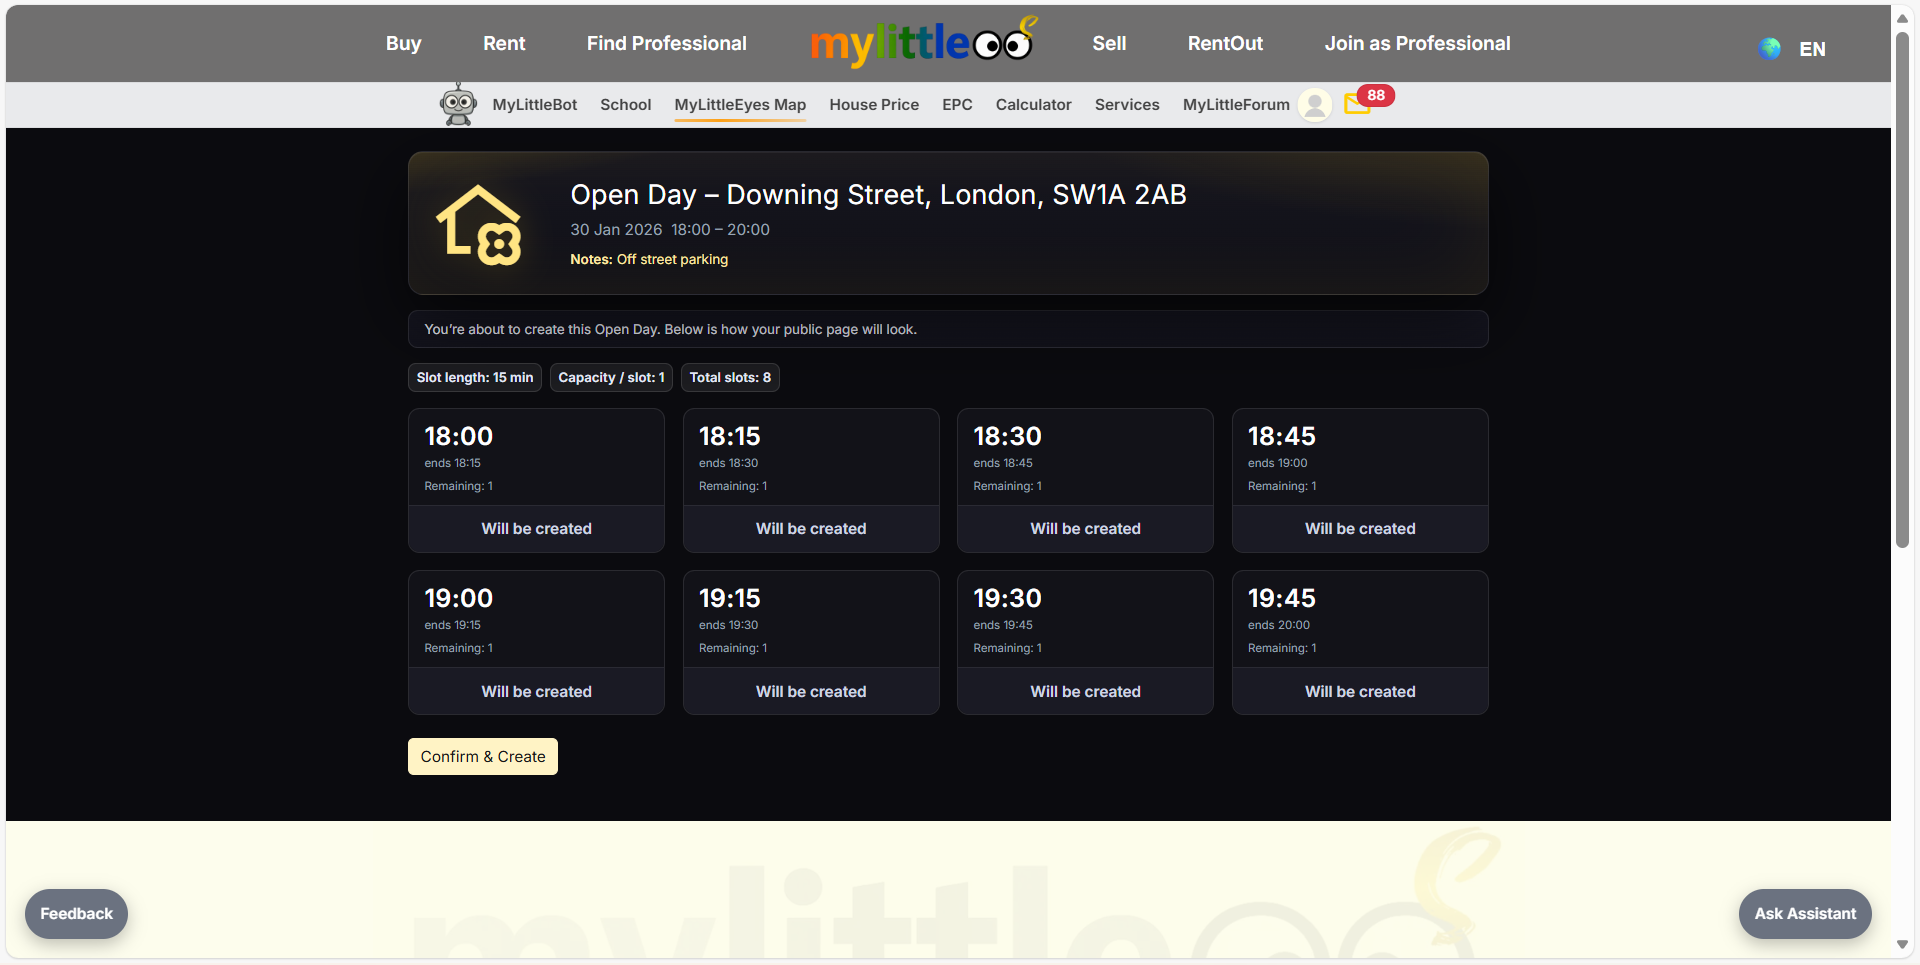Click the MyLittleBot robot icon
Viewport: 1920px width, 965px height.
[458, 105]
